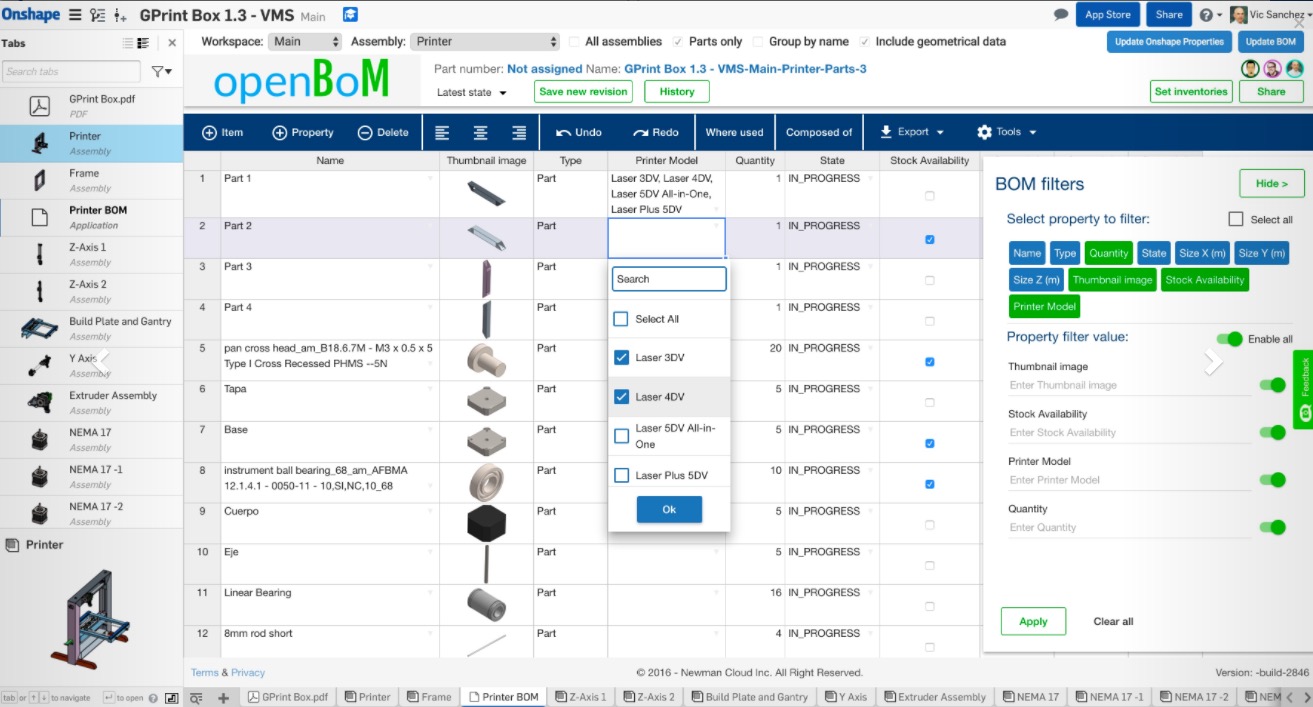Open Vic Sanchez user menu
The image size is (1313, 707).
[x=1269, y=15]
